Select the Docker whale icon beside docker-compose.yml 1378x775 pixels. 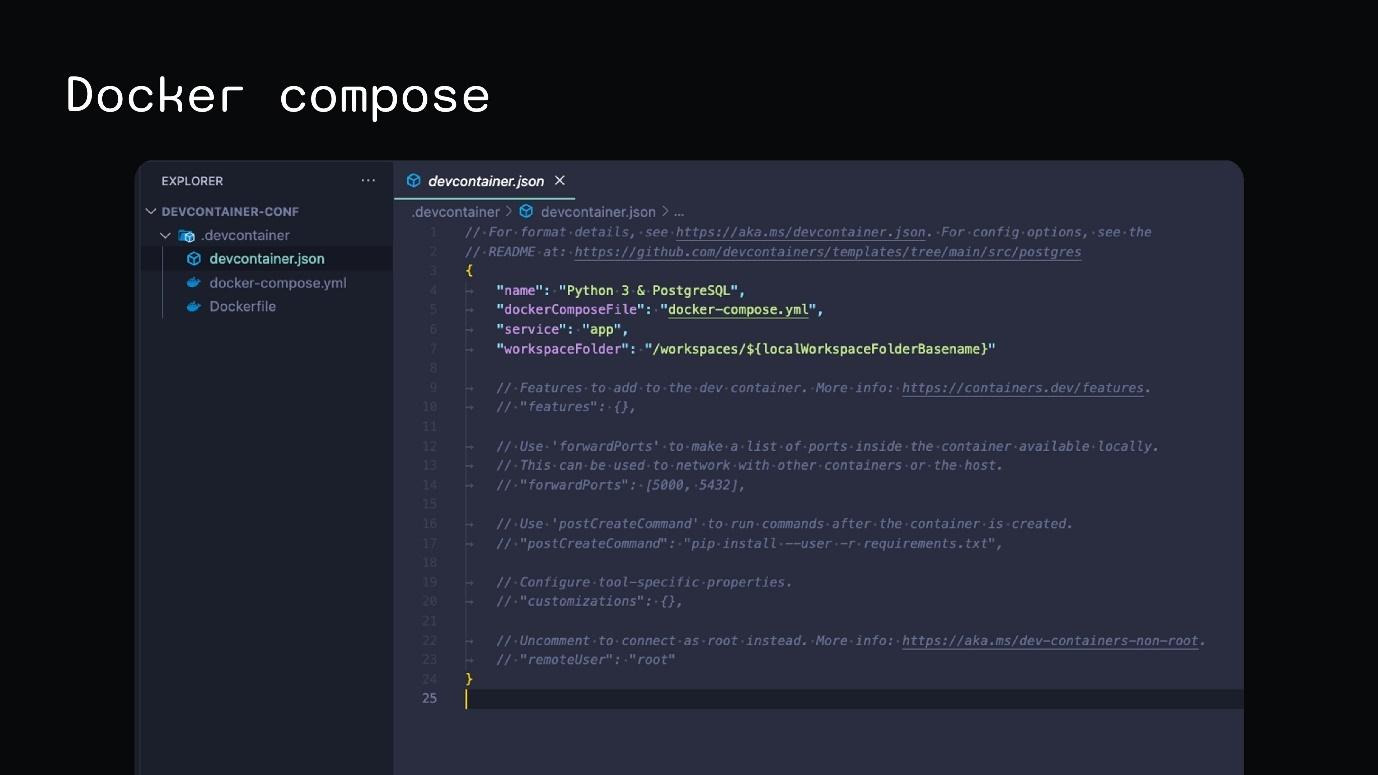[194, 282]
